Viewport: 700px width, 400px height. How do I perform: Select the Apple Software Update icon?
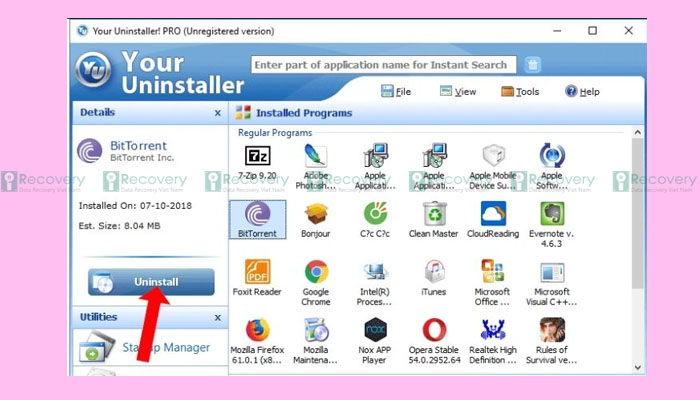point(552,156)
